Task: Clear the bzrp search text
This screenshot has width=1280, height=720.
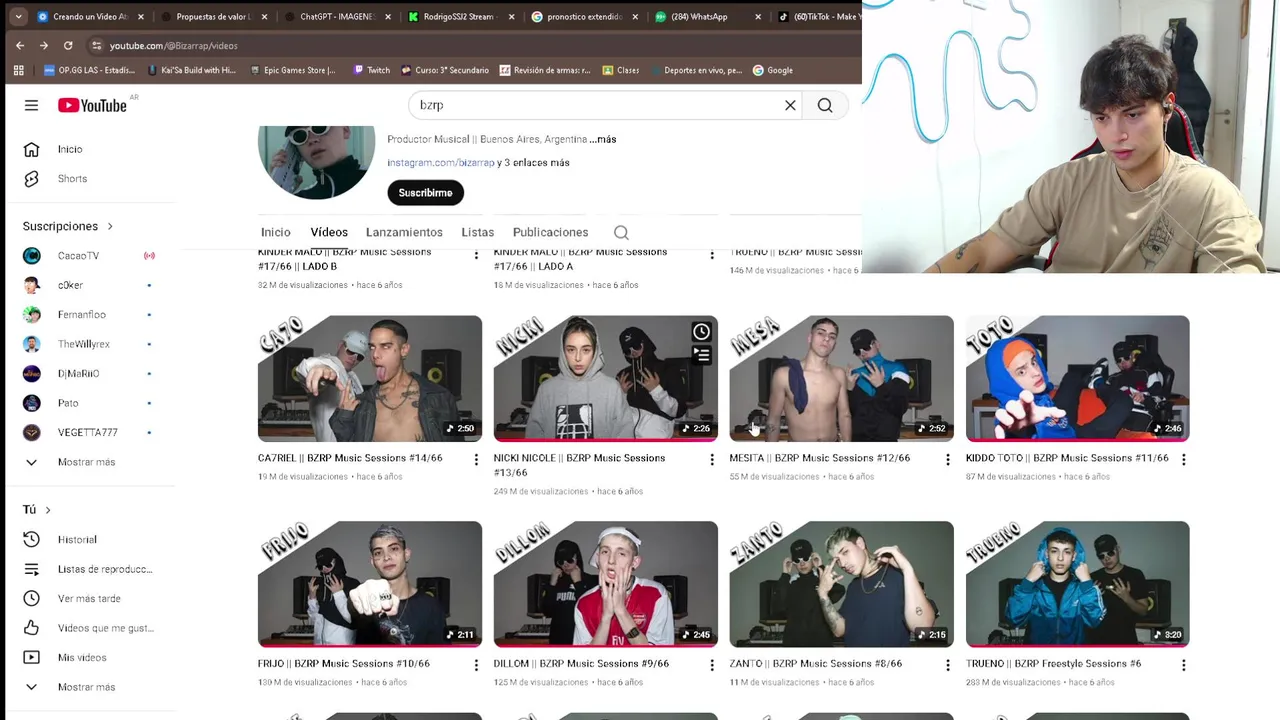Action: point(790,105)
